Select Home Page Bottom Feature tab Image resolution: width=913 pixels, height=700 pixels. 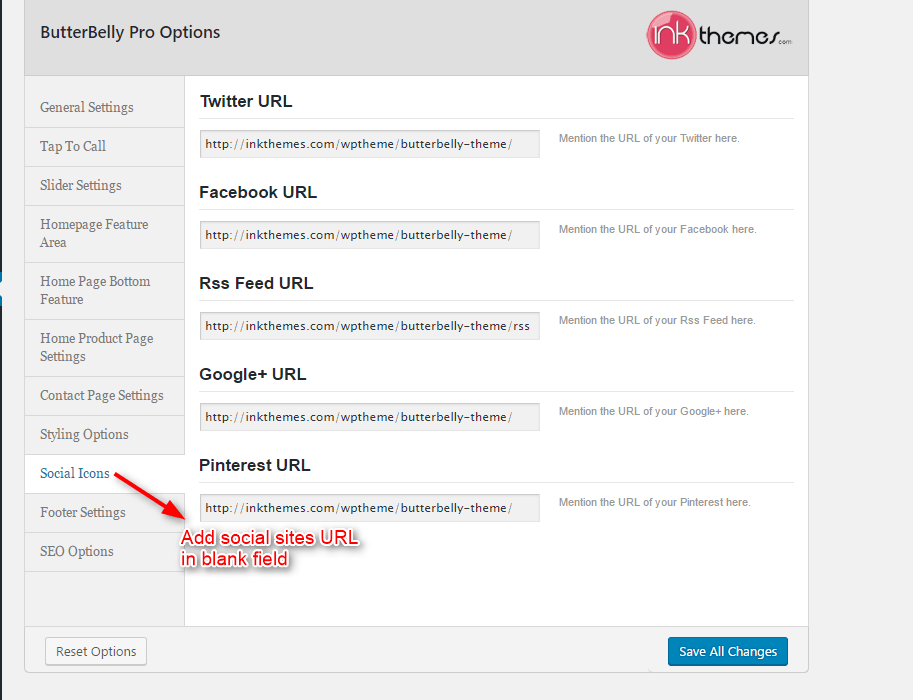click(104, 291)
